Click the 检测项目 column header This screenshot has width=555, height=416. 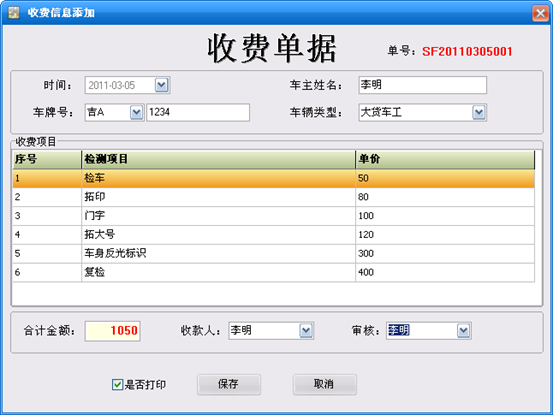[x=218, y=159]
